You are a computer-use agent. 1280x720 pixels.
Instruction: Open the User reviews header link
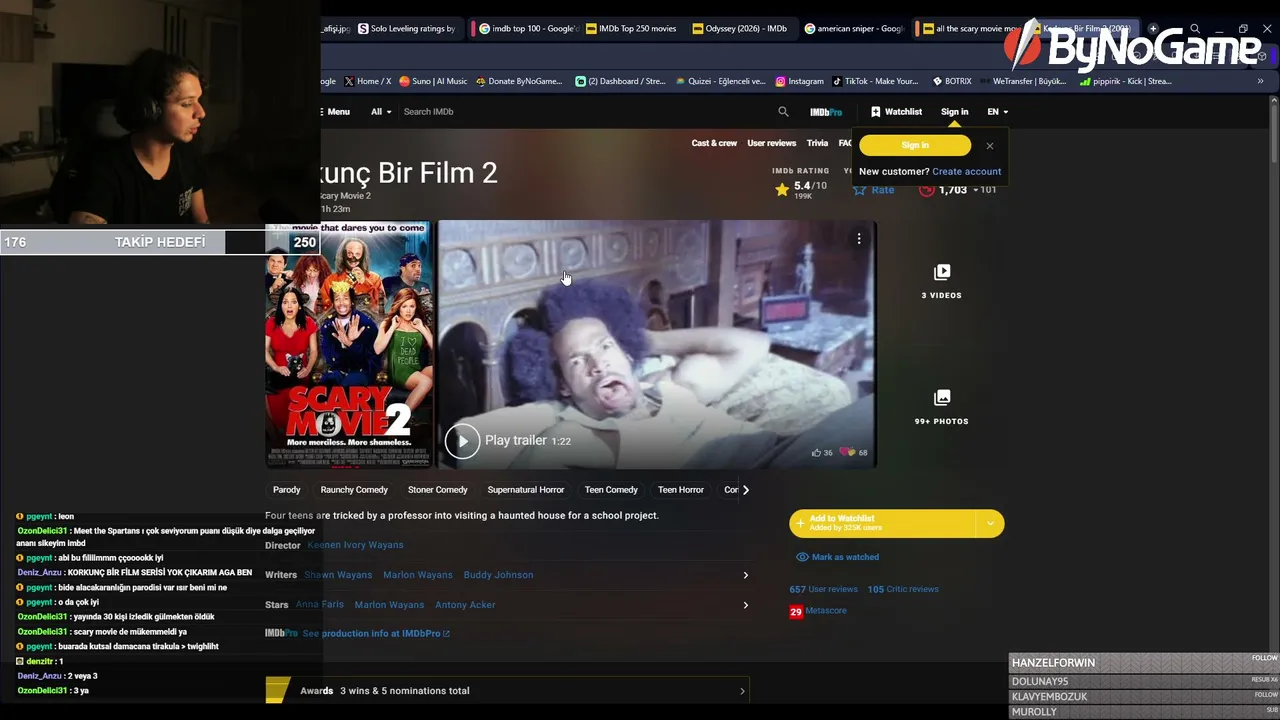tap(772, 143)
